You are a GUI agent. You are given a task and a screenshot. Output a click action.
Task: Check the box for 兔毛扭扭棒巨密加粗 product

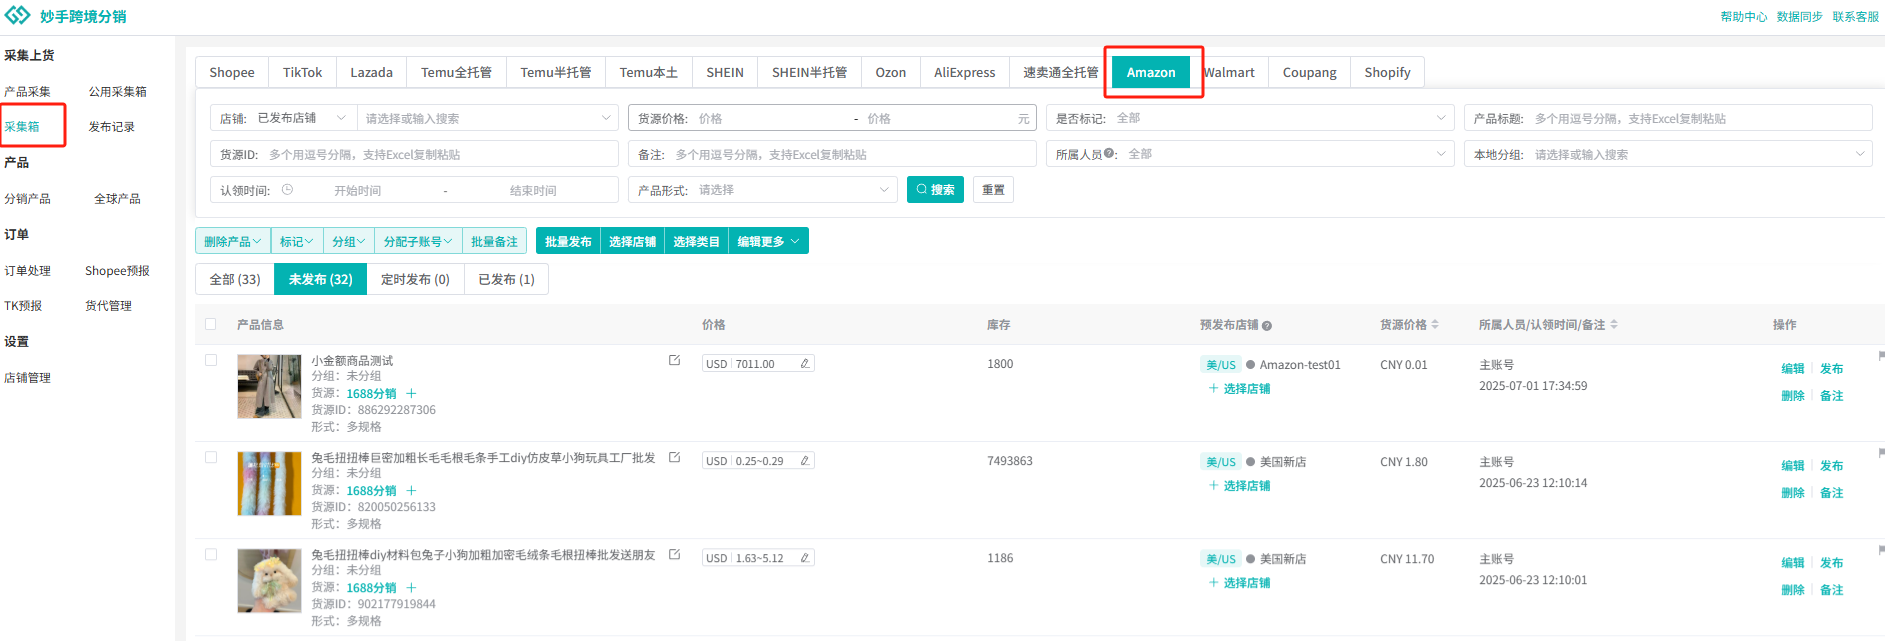[x=211, y=457]
